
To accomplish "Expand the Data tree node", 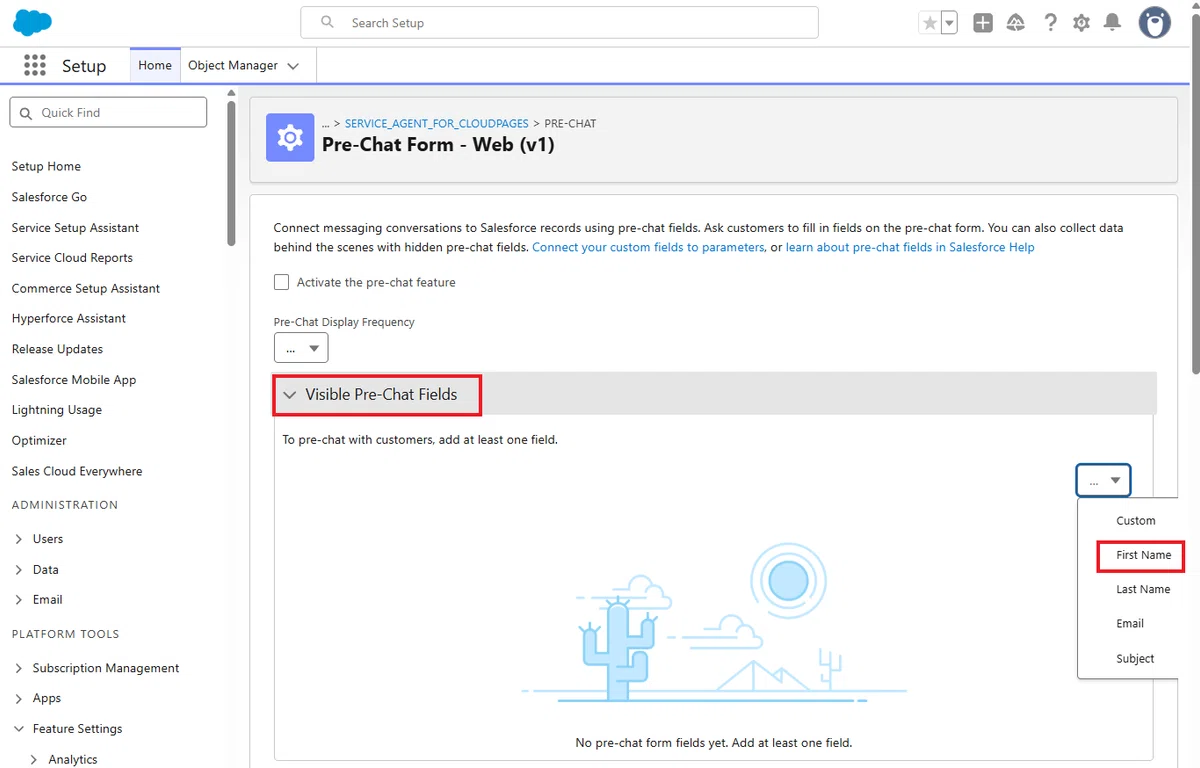I will pos(19,570).
